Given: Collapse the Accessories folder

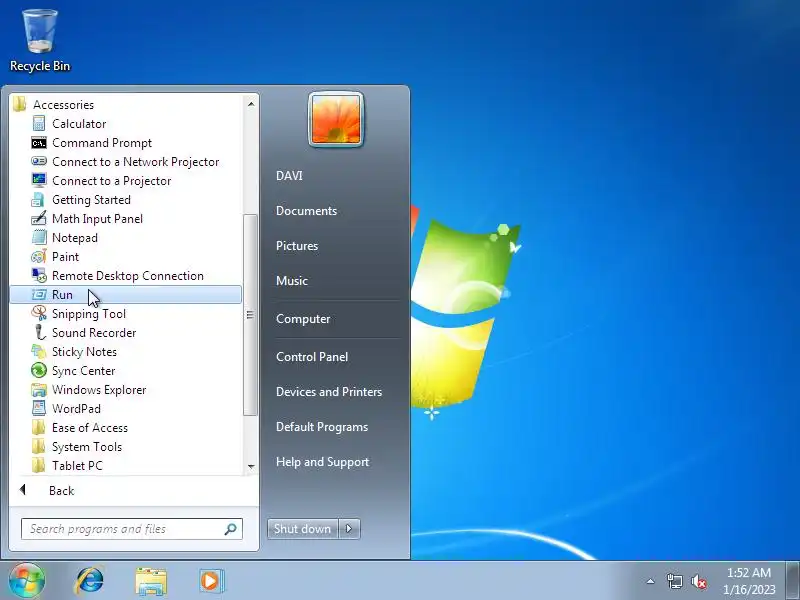Looking at the screenshot, I should tap(54, 105).
